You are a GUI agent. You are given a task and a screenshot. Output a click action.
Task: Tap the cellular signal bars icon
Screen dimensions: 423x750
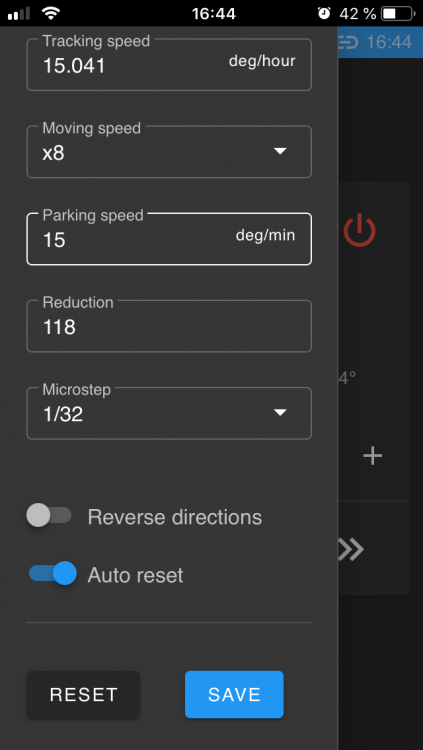tap(19, 13)
